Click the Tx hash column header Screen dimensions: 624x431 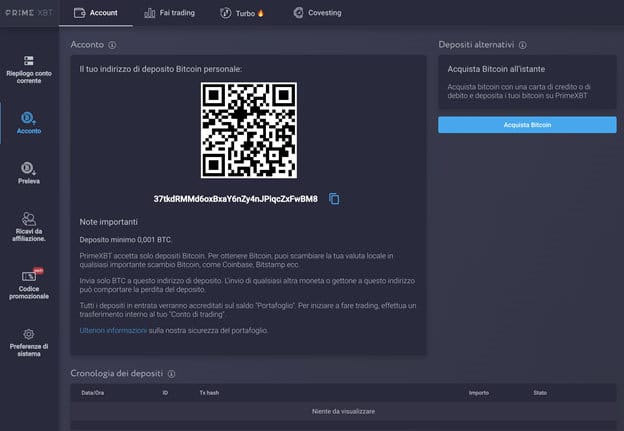209,393
